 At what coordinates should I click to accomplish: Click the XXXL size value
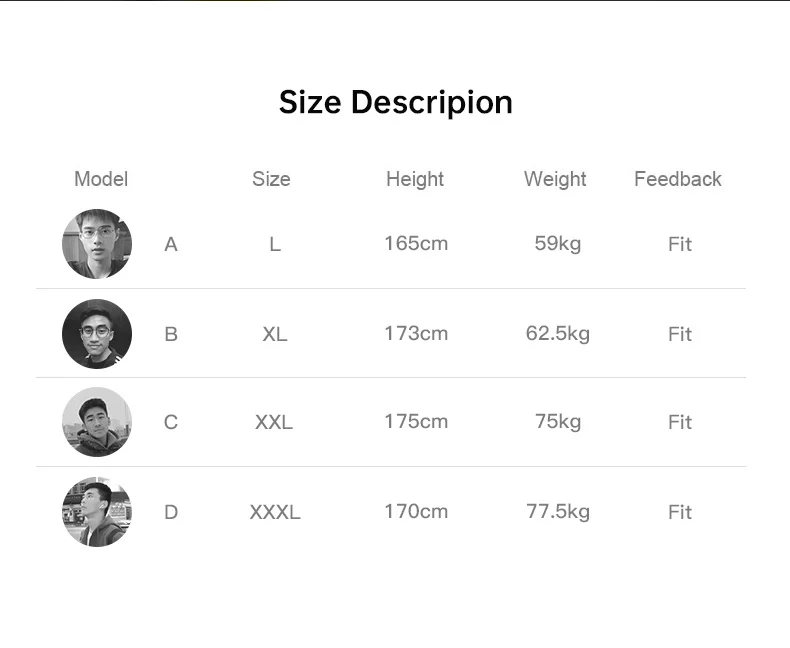[x=275, y=512]
